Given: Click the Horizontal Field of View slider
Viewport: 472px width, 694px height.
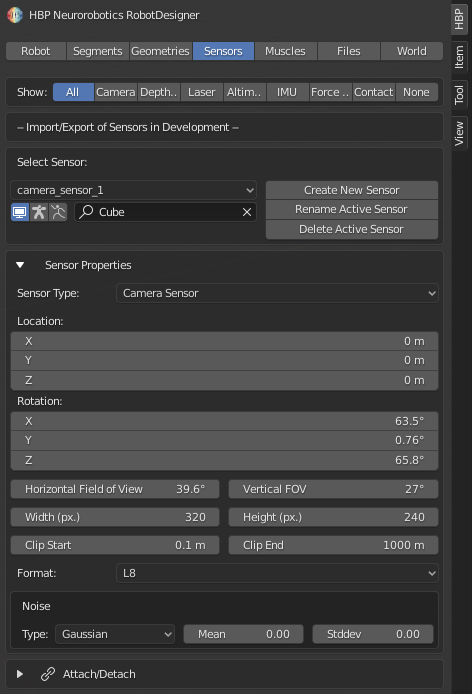Looking at the screenshot, I should point(115,489).
